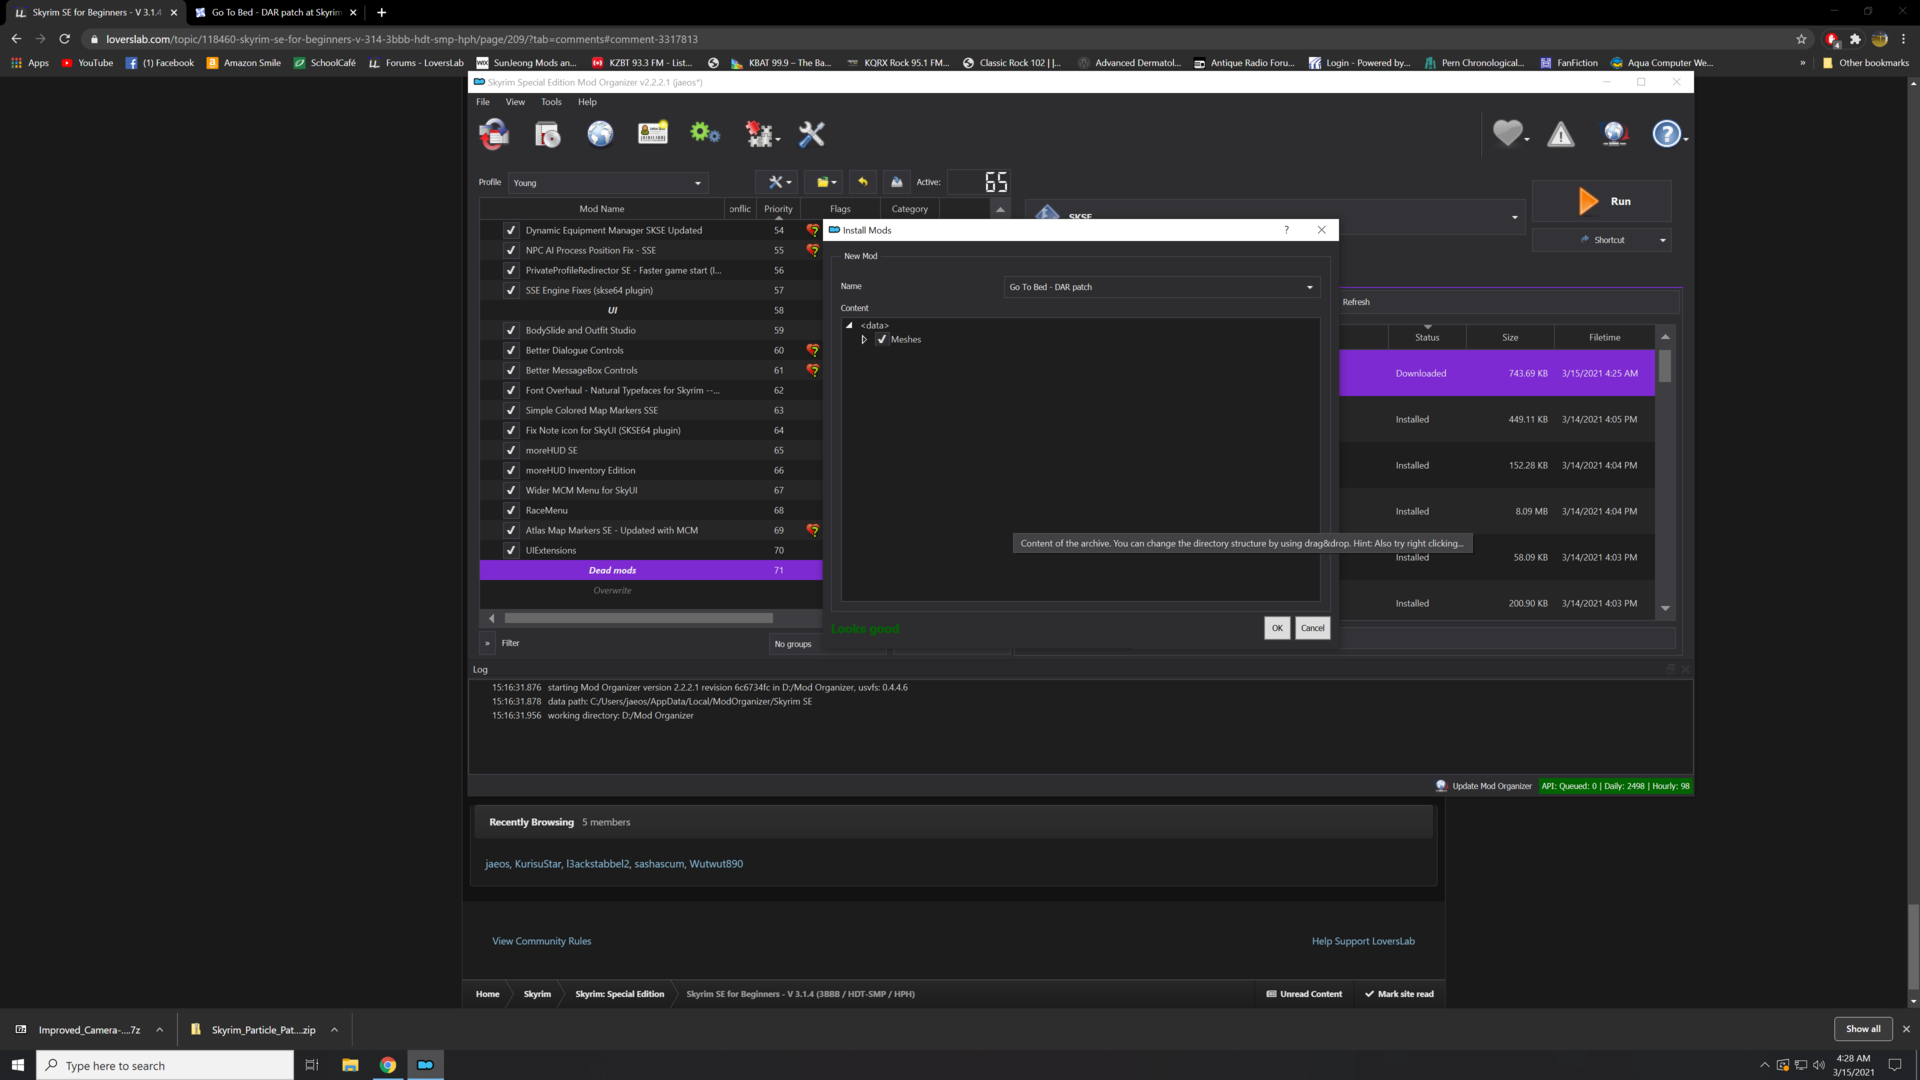The image size is (1920, 1080).
Task: Click the Change Game instance icon
Action: click(x=494, y=134)
